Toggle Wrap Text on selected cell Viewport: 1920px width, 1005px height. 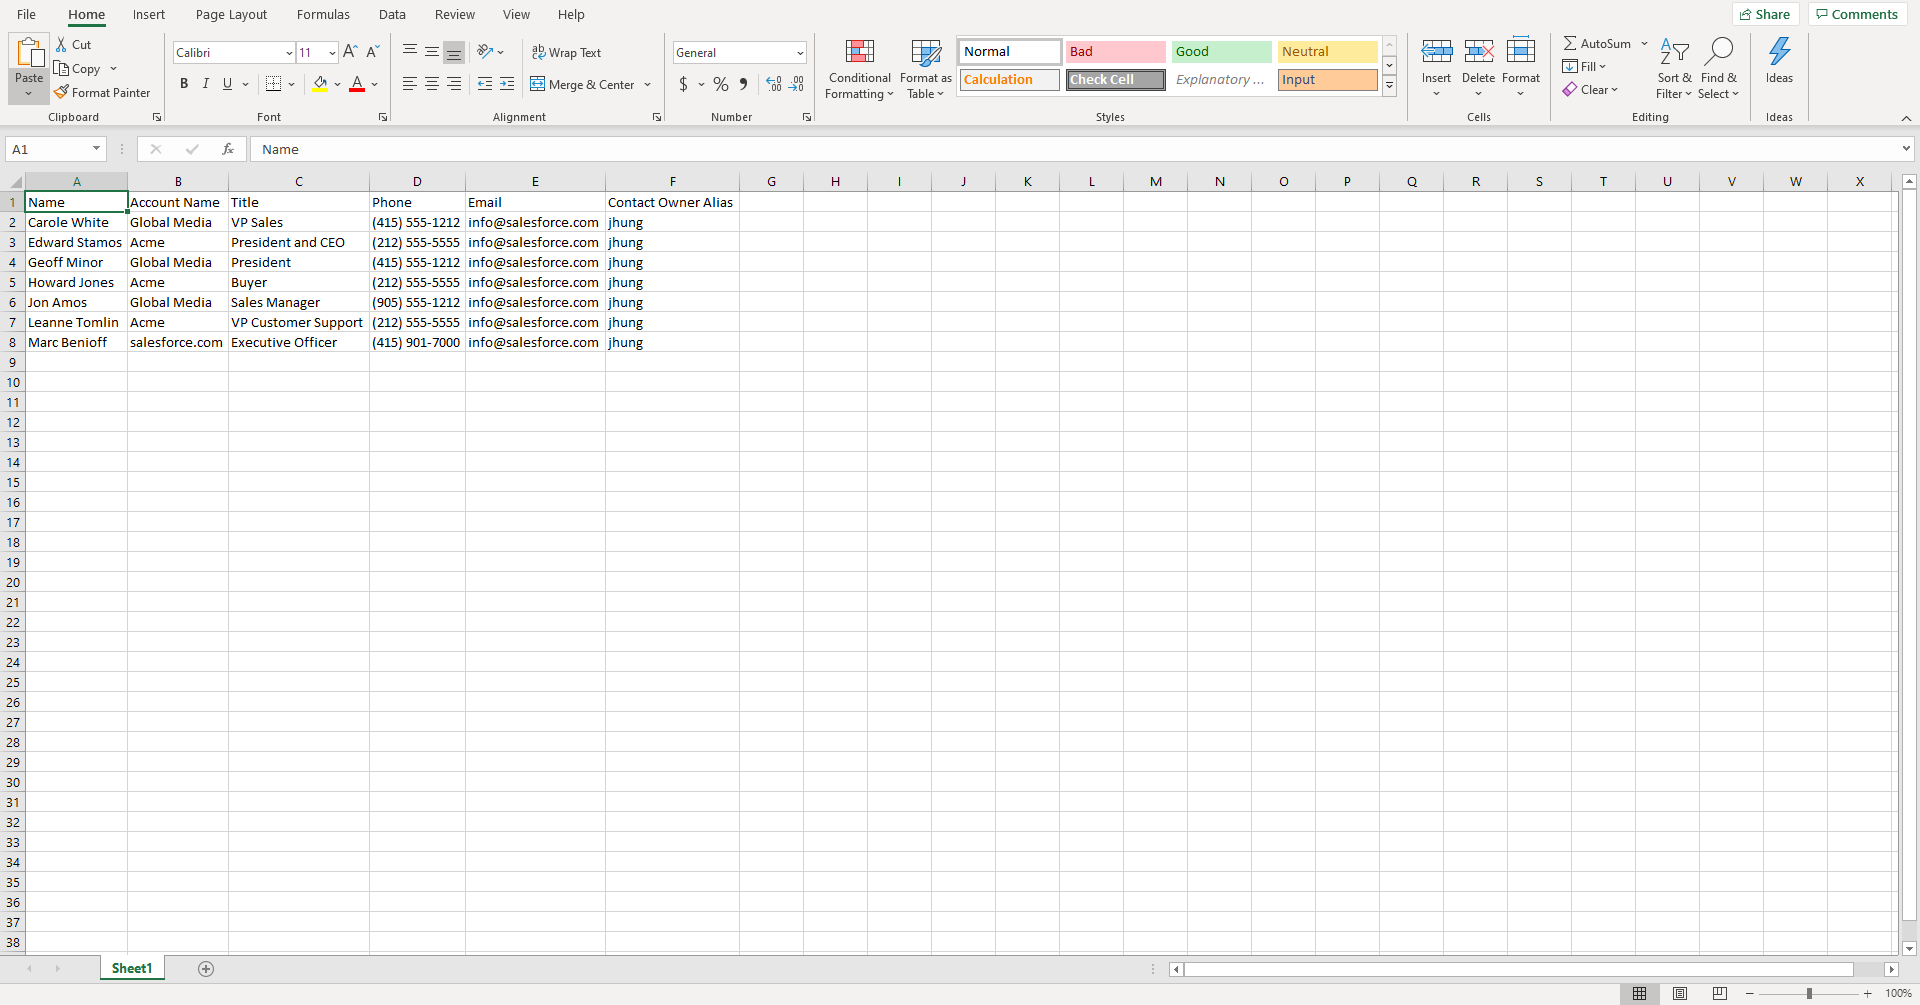566,52
